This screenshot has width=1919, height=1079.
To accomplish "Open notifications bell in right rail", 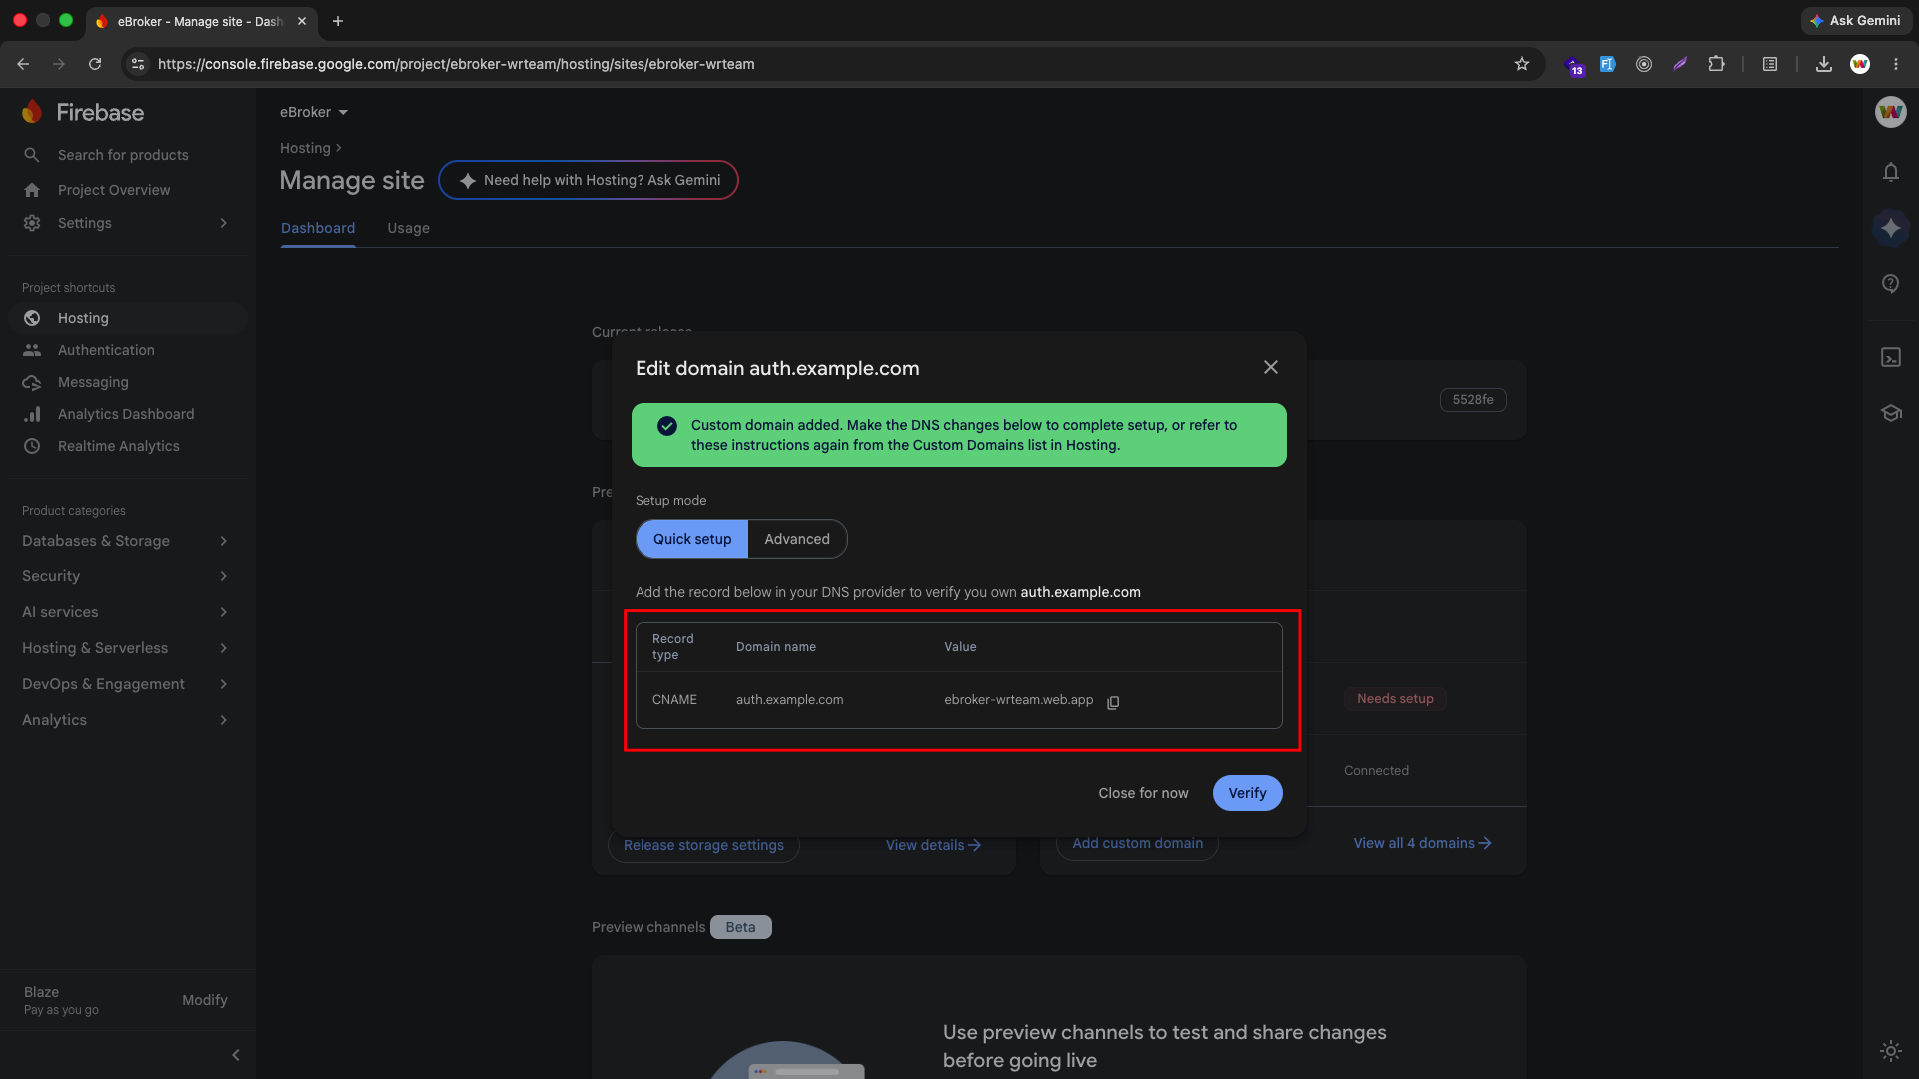I will click(x=1890, y=172).
